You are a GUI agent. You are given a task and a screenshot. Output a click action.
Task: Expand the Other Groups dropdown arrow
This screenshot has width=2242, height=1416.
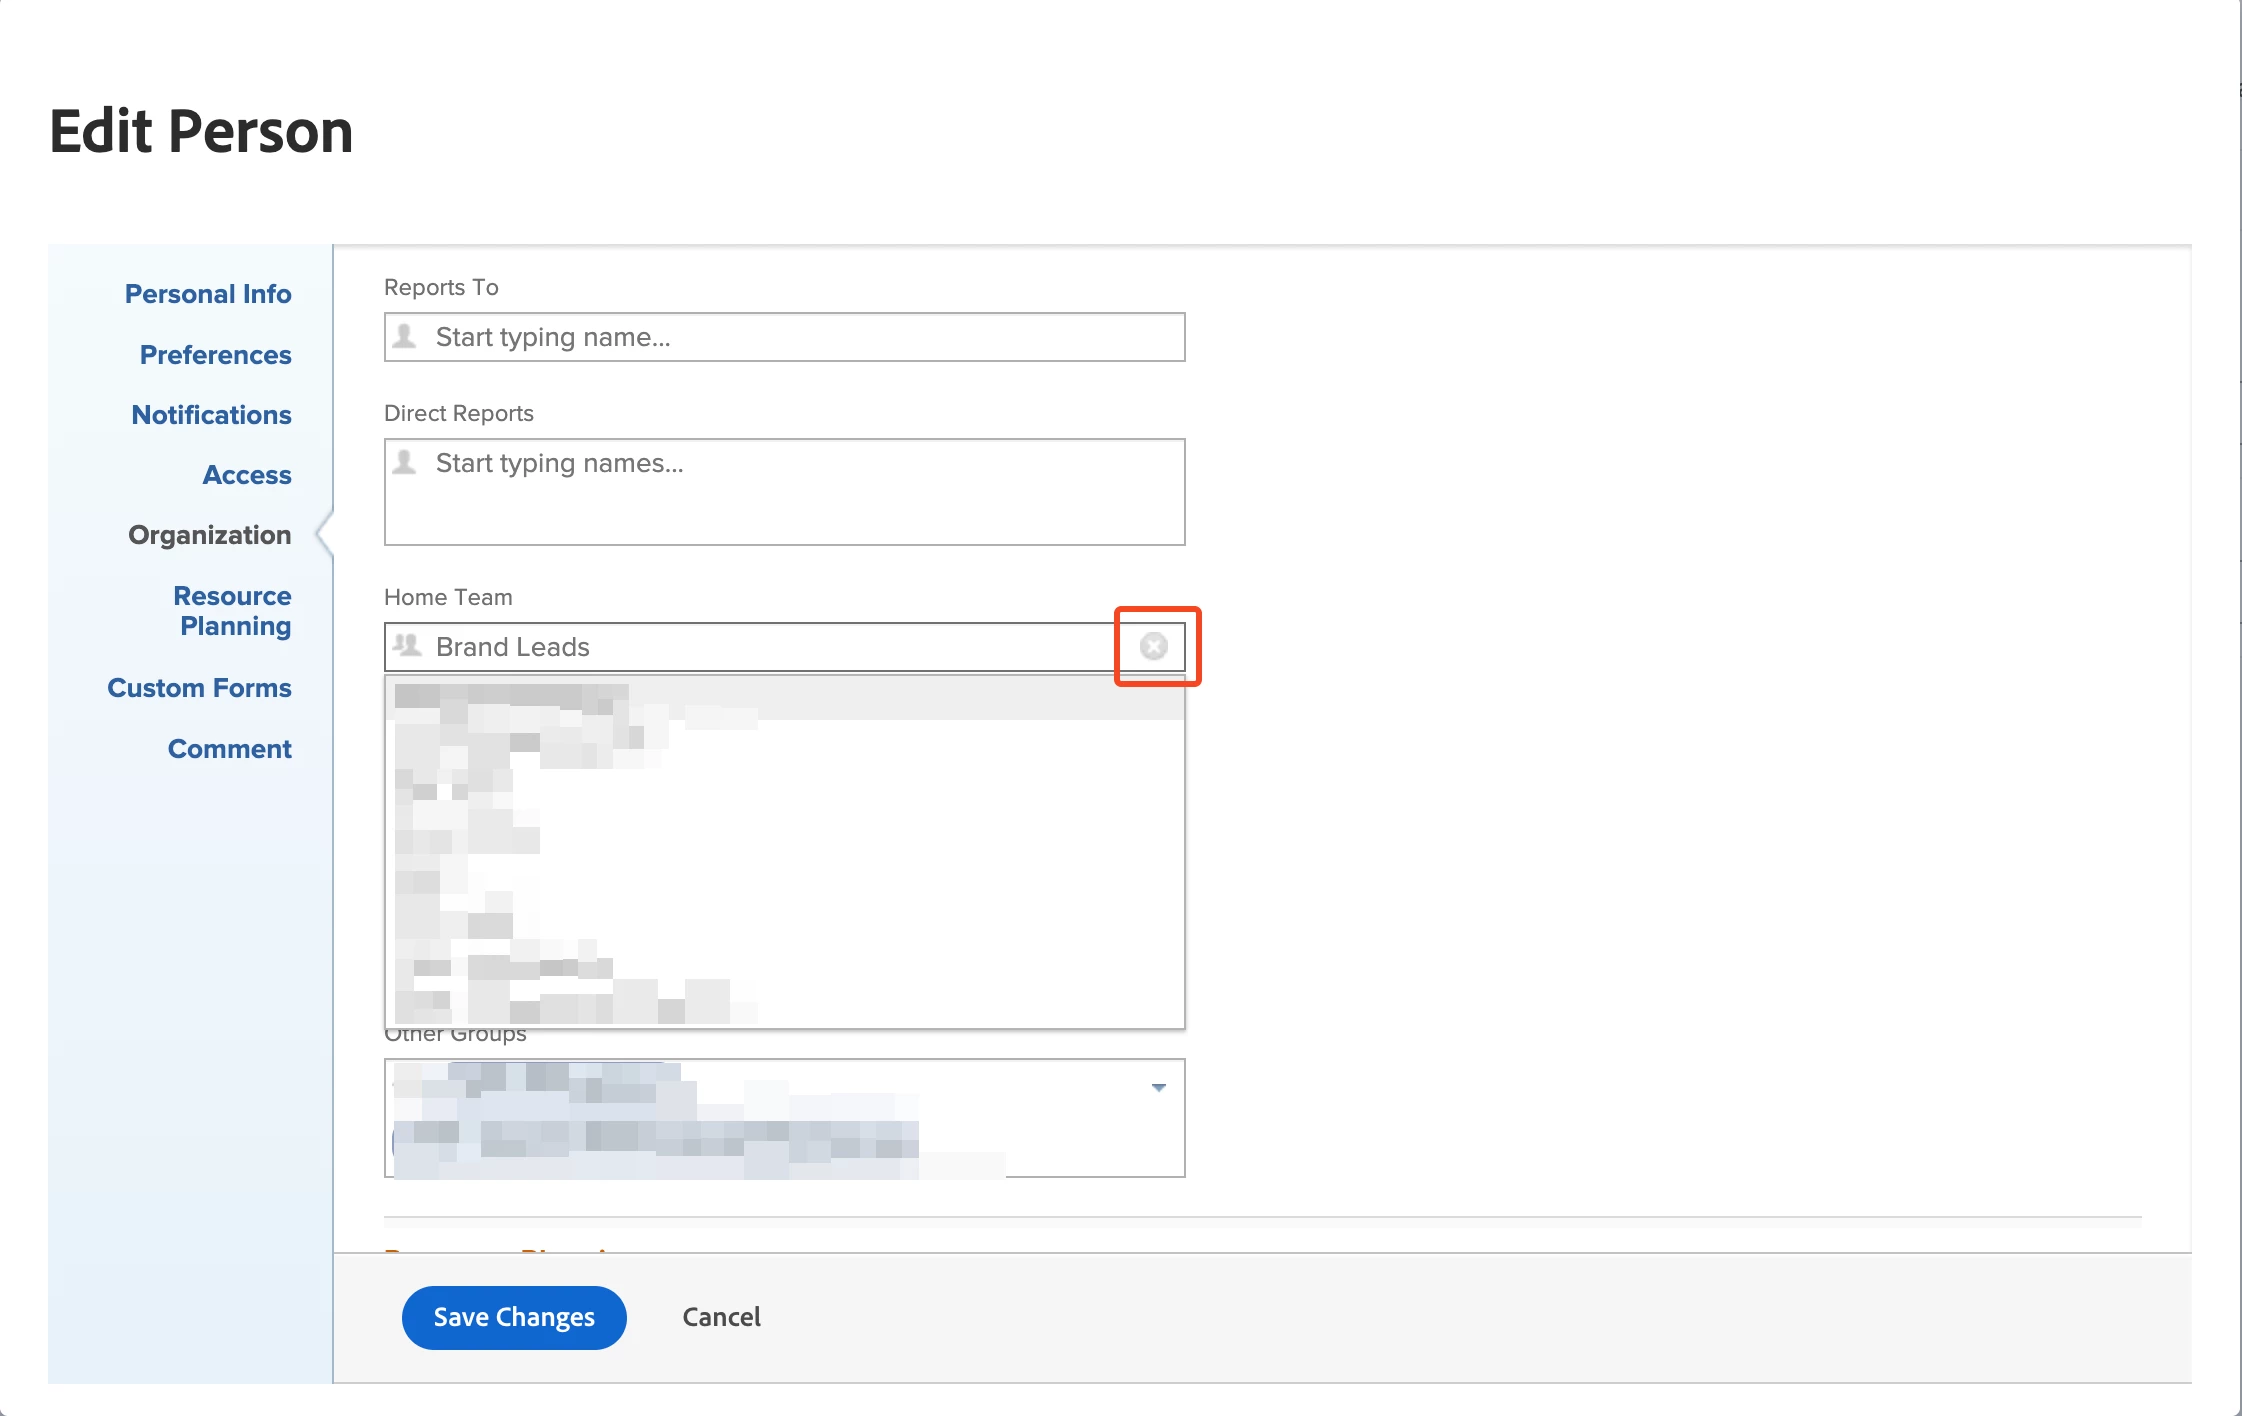click(1158, 1087)
